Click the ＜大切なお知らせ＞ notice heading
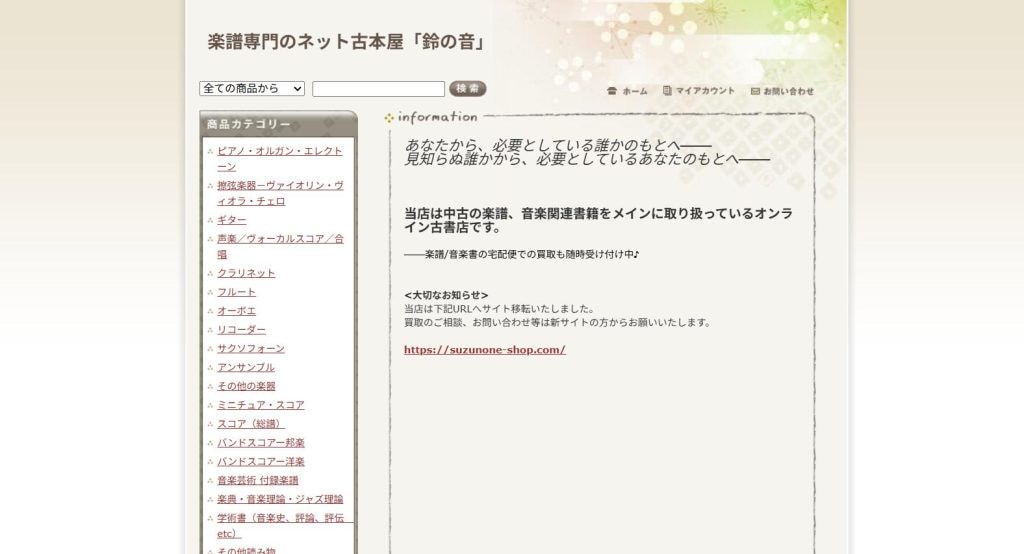The height and width of the screenshot is (554, 1024). 446,295
